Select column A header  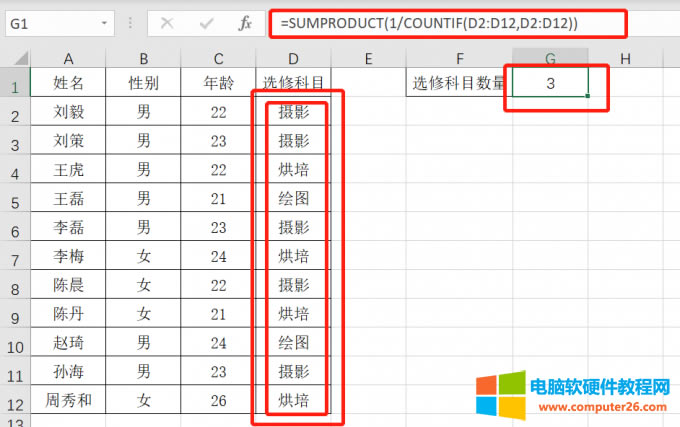(68, 59)
